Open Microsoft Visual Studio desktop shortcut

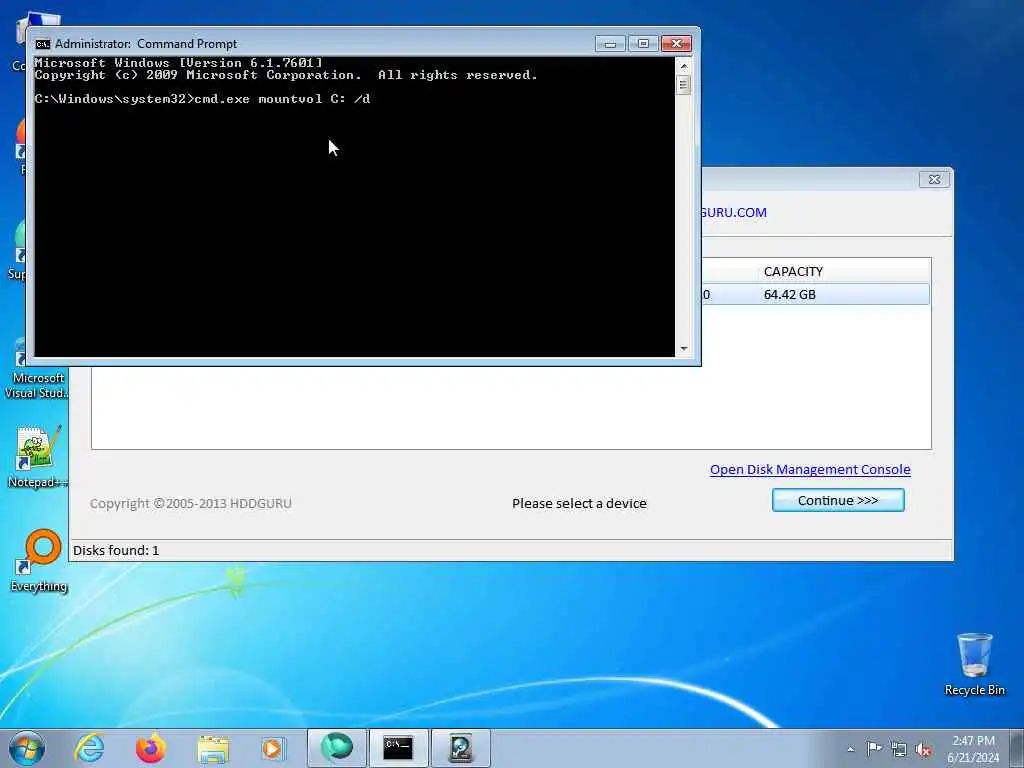(x=38, y=369)
